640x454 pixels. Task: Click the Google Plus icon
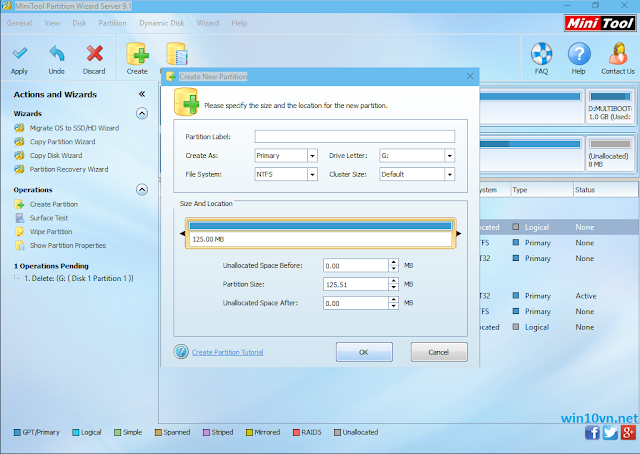tap(629, 432)
